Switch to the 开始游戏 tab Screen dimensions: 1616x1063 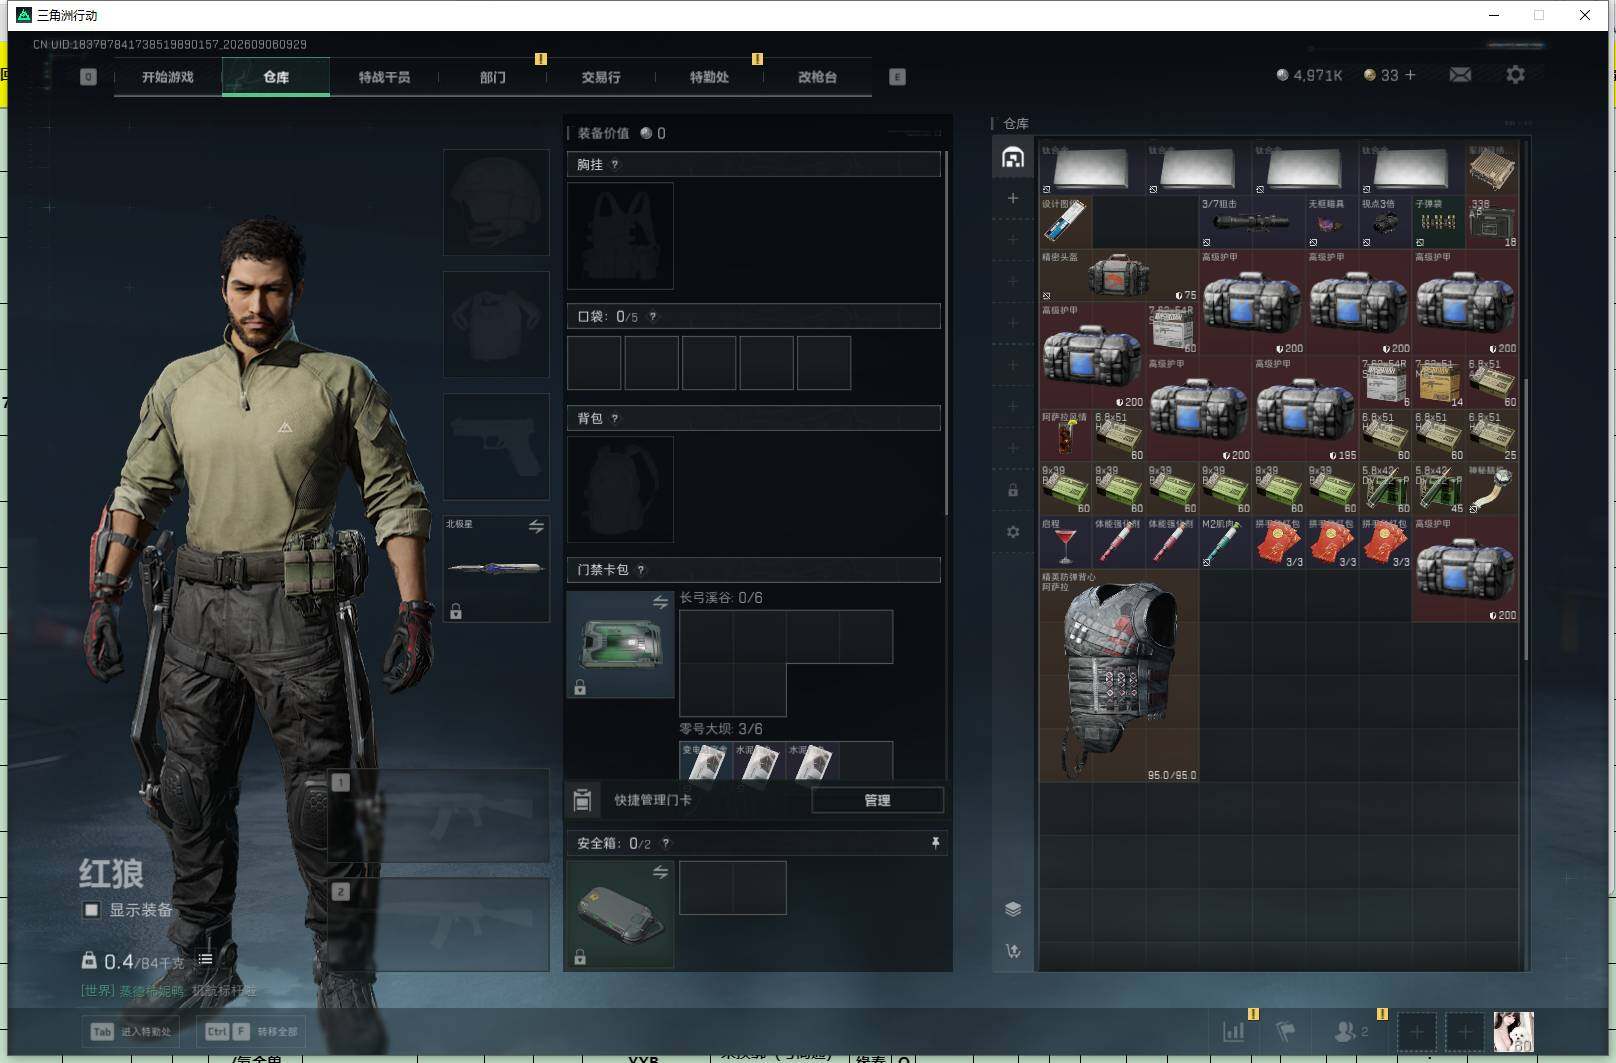point(168,77)
